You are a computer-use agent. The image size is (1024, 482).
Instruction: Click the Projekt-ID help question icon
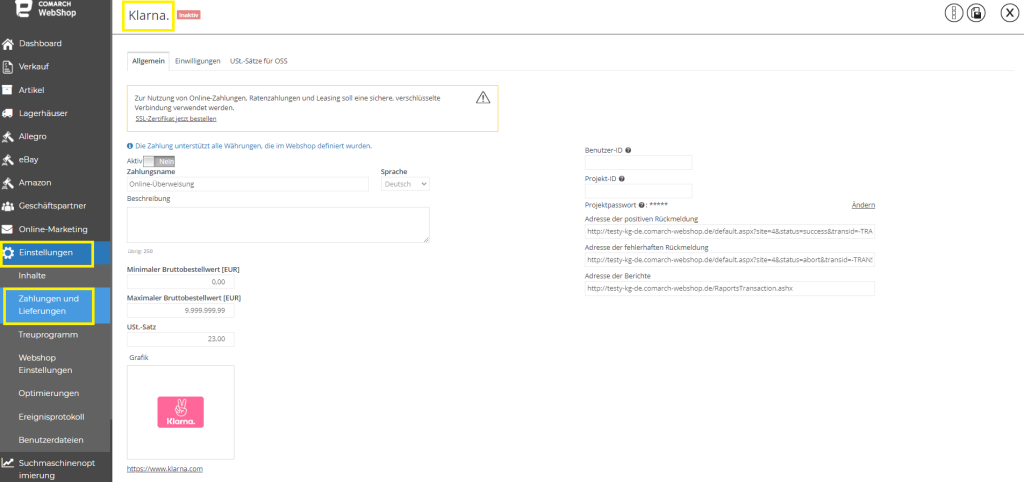pyautogui.click(x=622, y=178)
